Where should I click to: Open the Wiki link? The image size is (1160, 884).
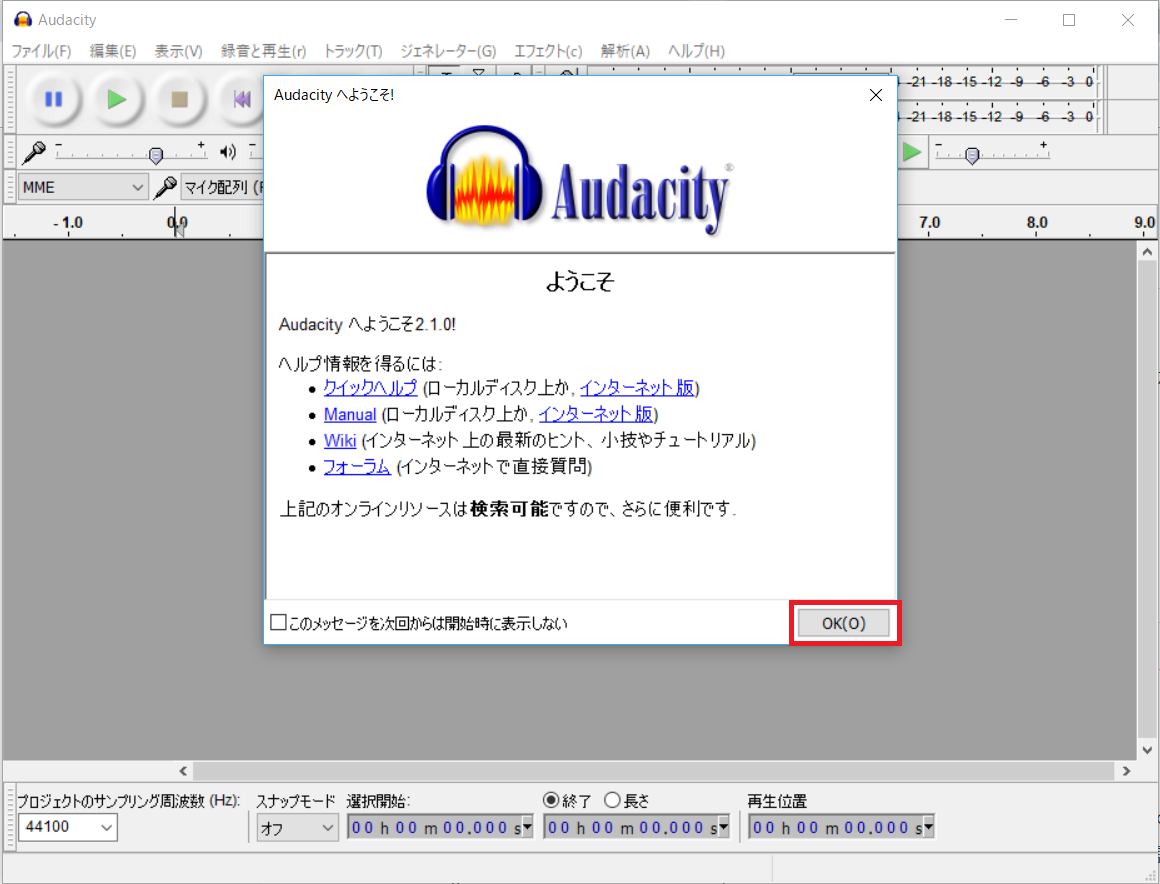(x=340, y=440)
